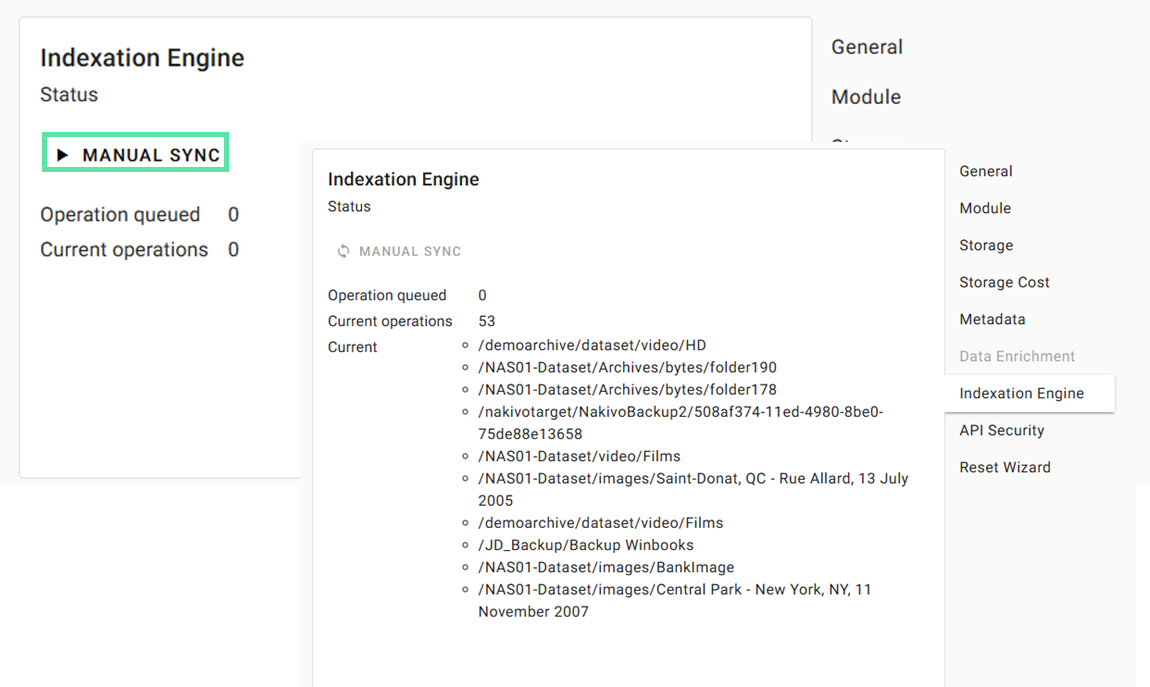The height and width of the screenshot is (687, 1150).
Task: Select the active Indexation Engine tab
Action: click(1021, 393)
